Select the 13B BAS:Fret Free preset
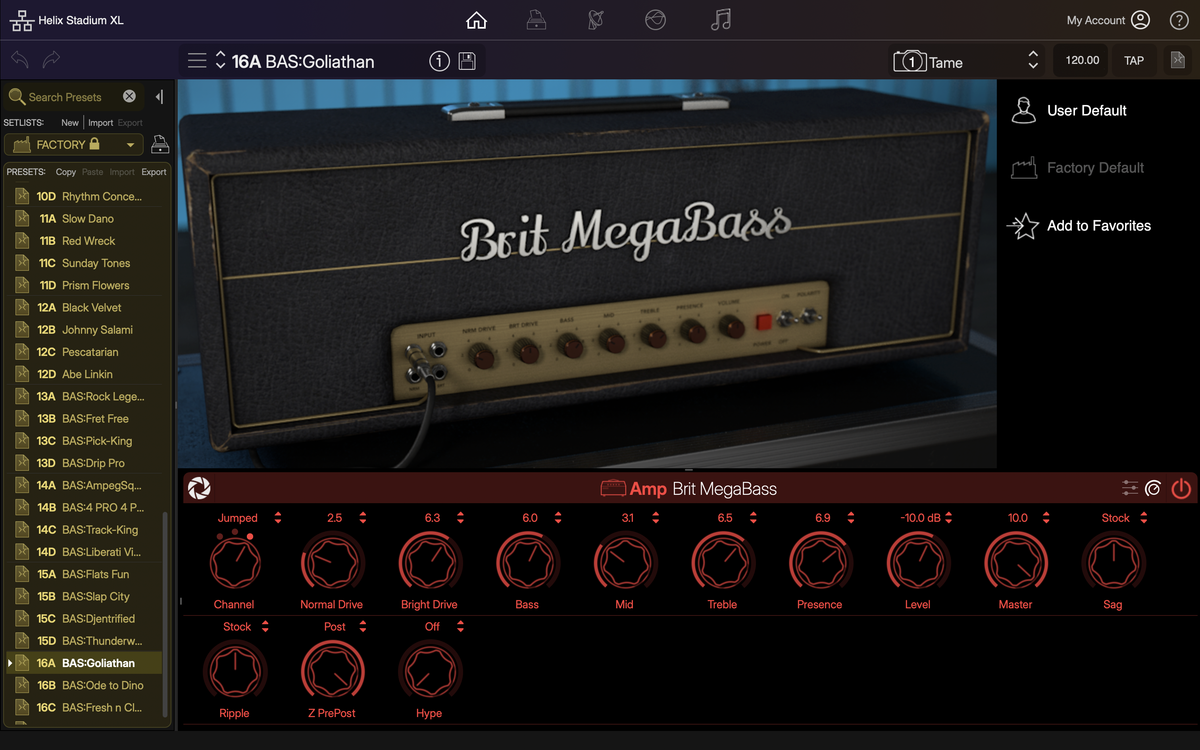The height and width of the screenshot is (750, 1200). (95, 419)
